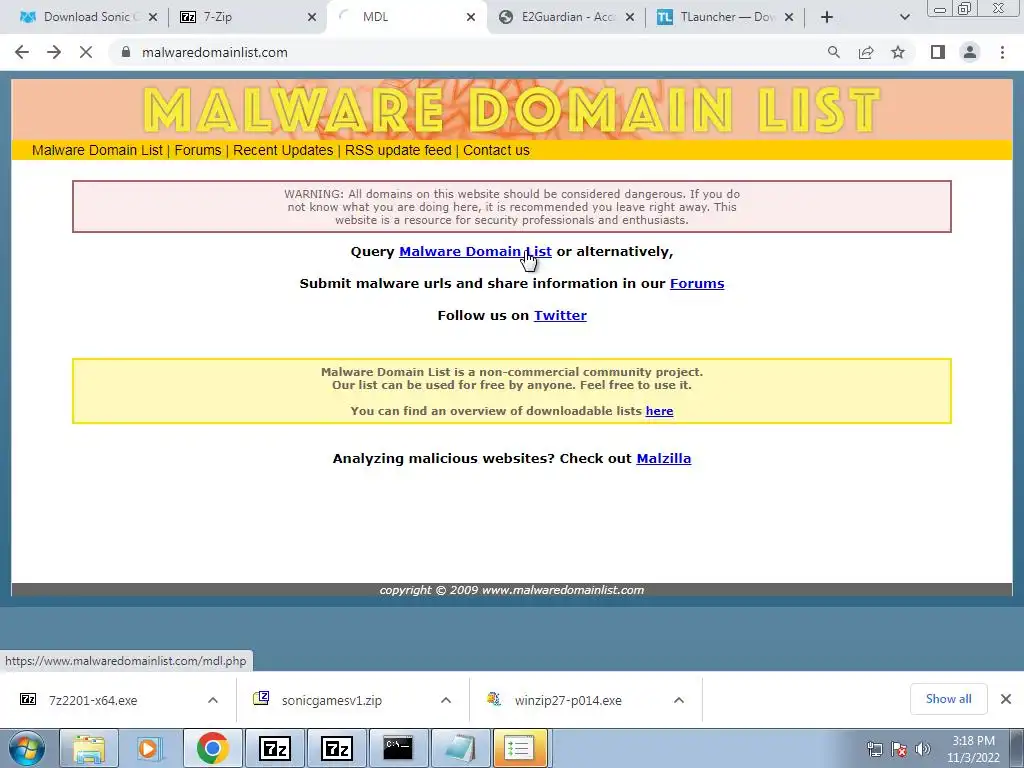The image size is (1024, 768).
Task: Close the Download Sonic tab
Action: point(153,17)
